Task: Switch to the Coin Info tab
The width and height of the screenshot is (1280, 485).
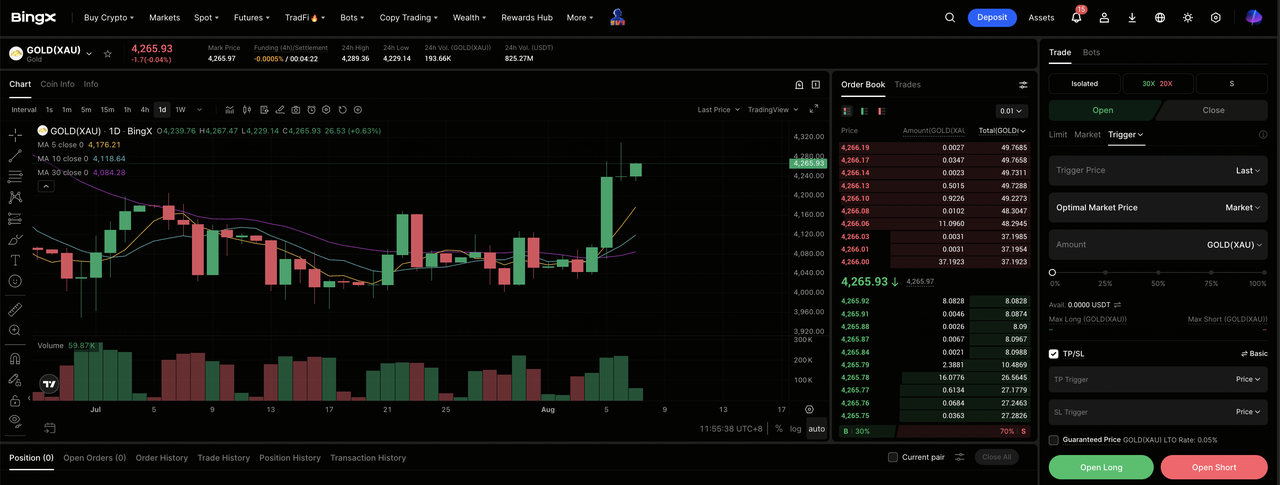Action: (57, 84)
